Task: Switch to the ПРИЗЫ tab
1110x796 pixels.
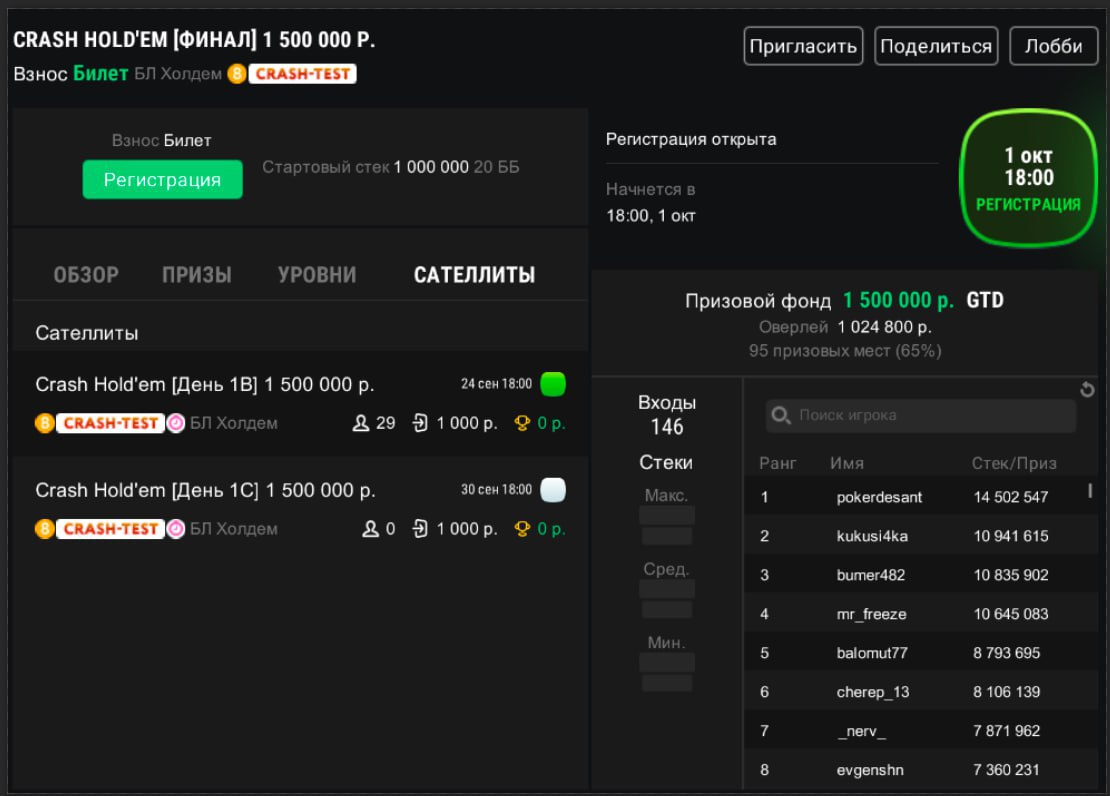Action: coord(197,275)
